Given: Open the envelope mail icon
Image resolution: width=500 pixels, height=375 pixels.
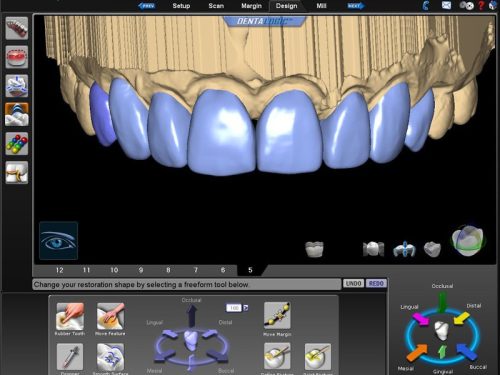Looking at the screenshot, I should coord(446,5).
